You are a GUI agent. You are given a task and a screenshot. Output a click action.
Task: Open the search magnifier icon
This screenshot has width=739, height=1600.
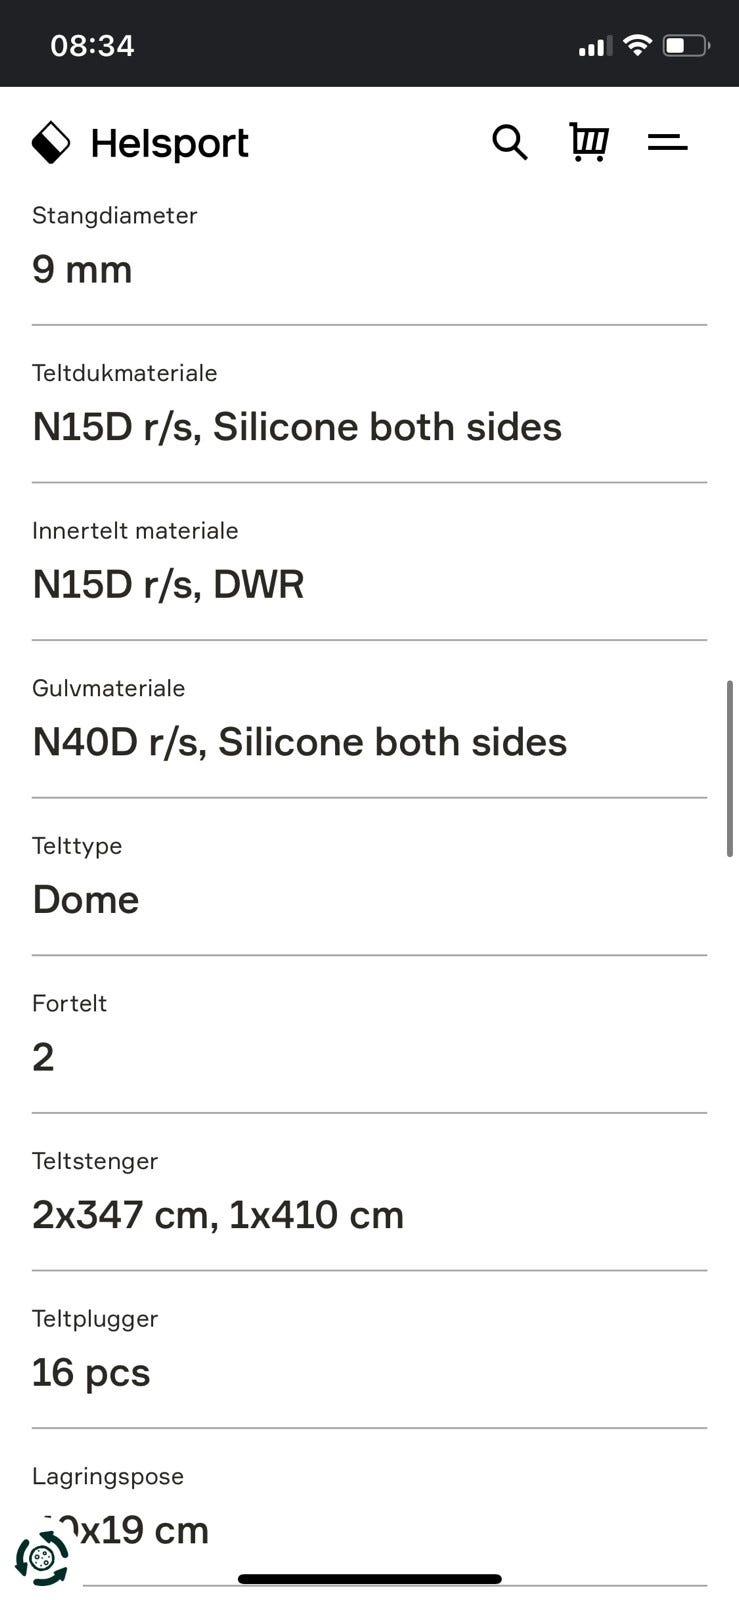pyautogui.click(x=510, y=143)
